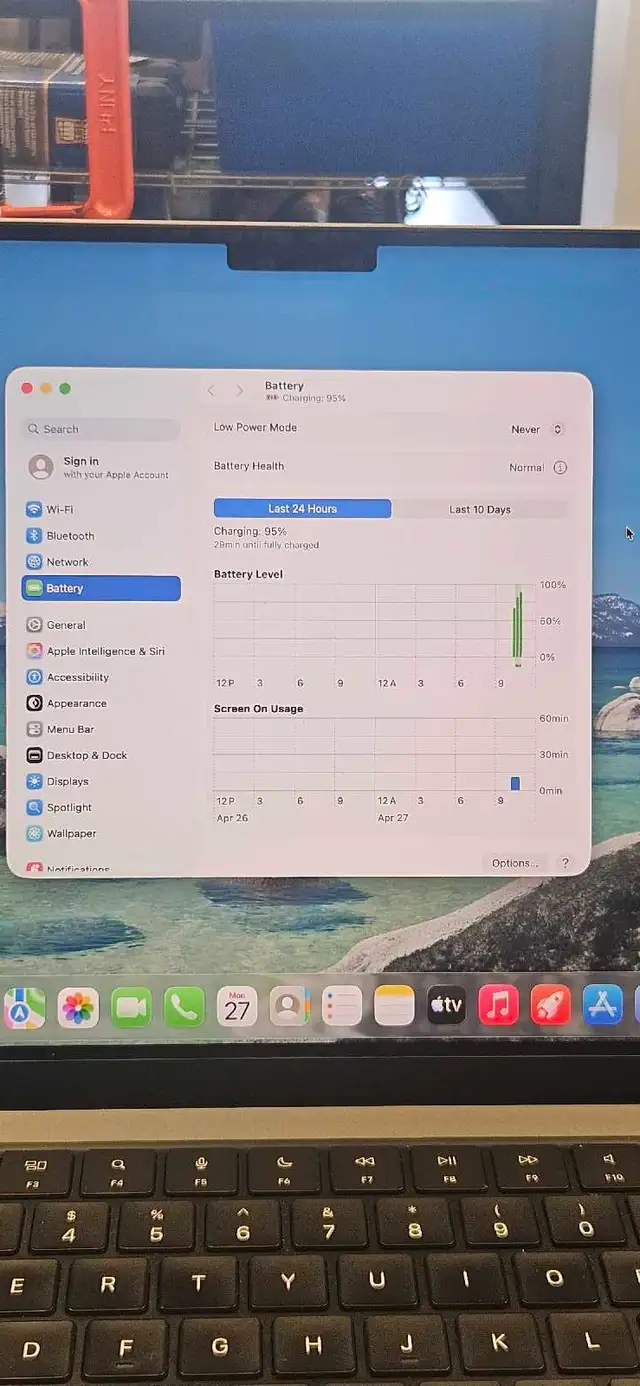Go forward with the right chevron
Viewport: 640px width, 1386px height.
tap(240, 390)
